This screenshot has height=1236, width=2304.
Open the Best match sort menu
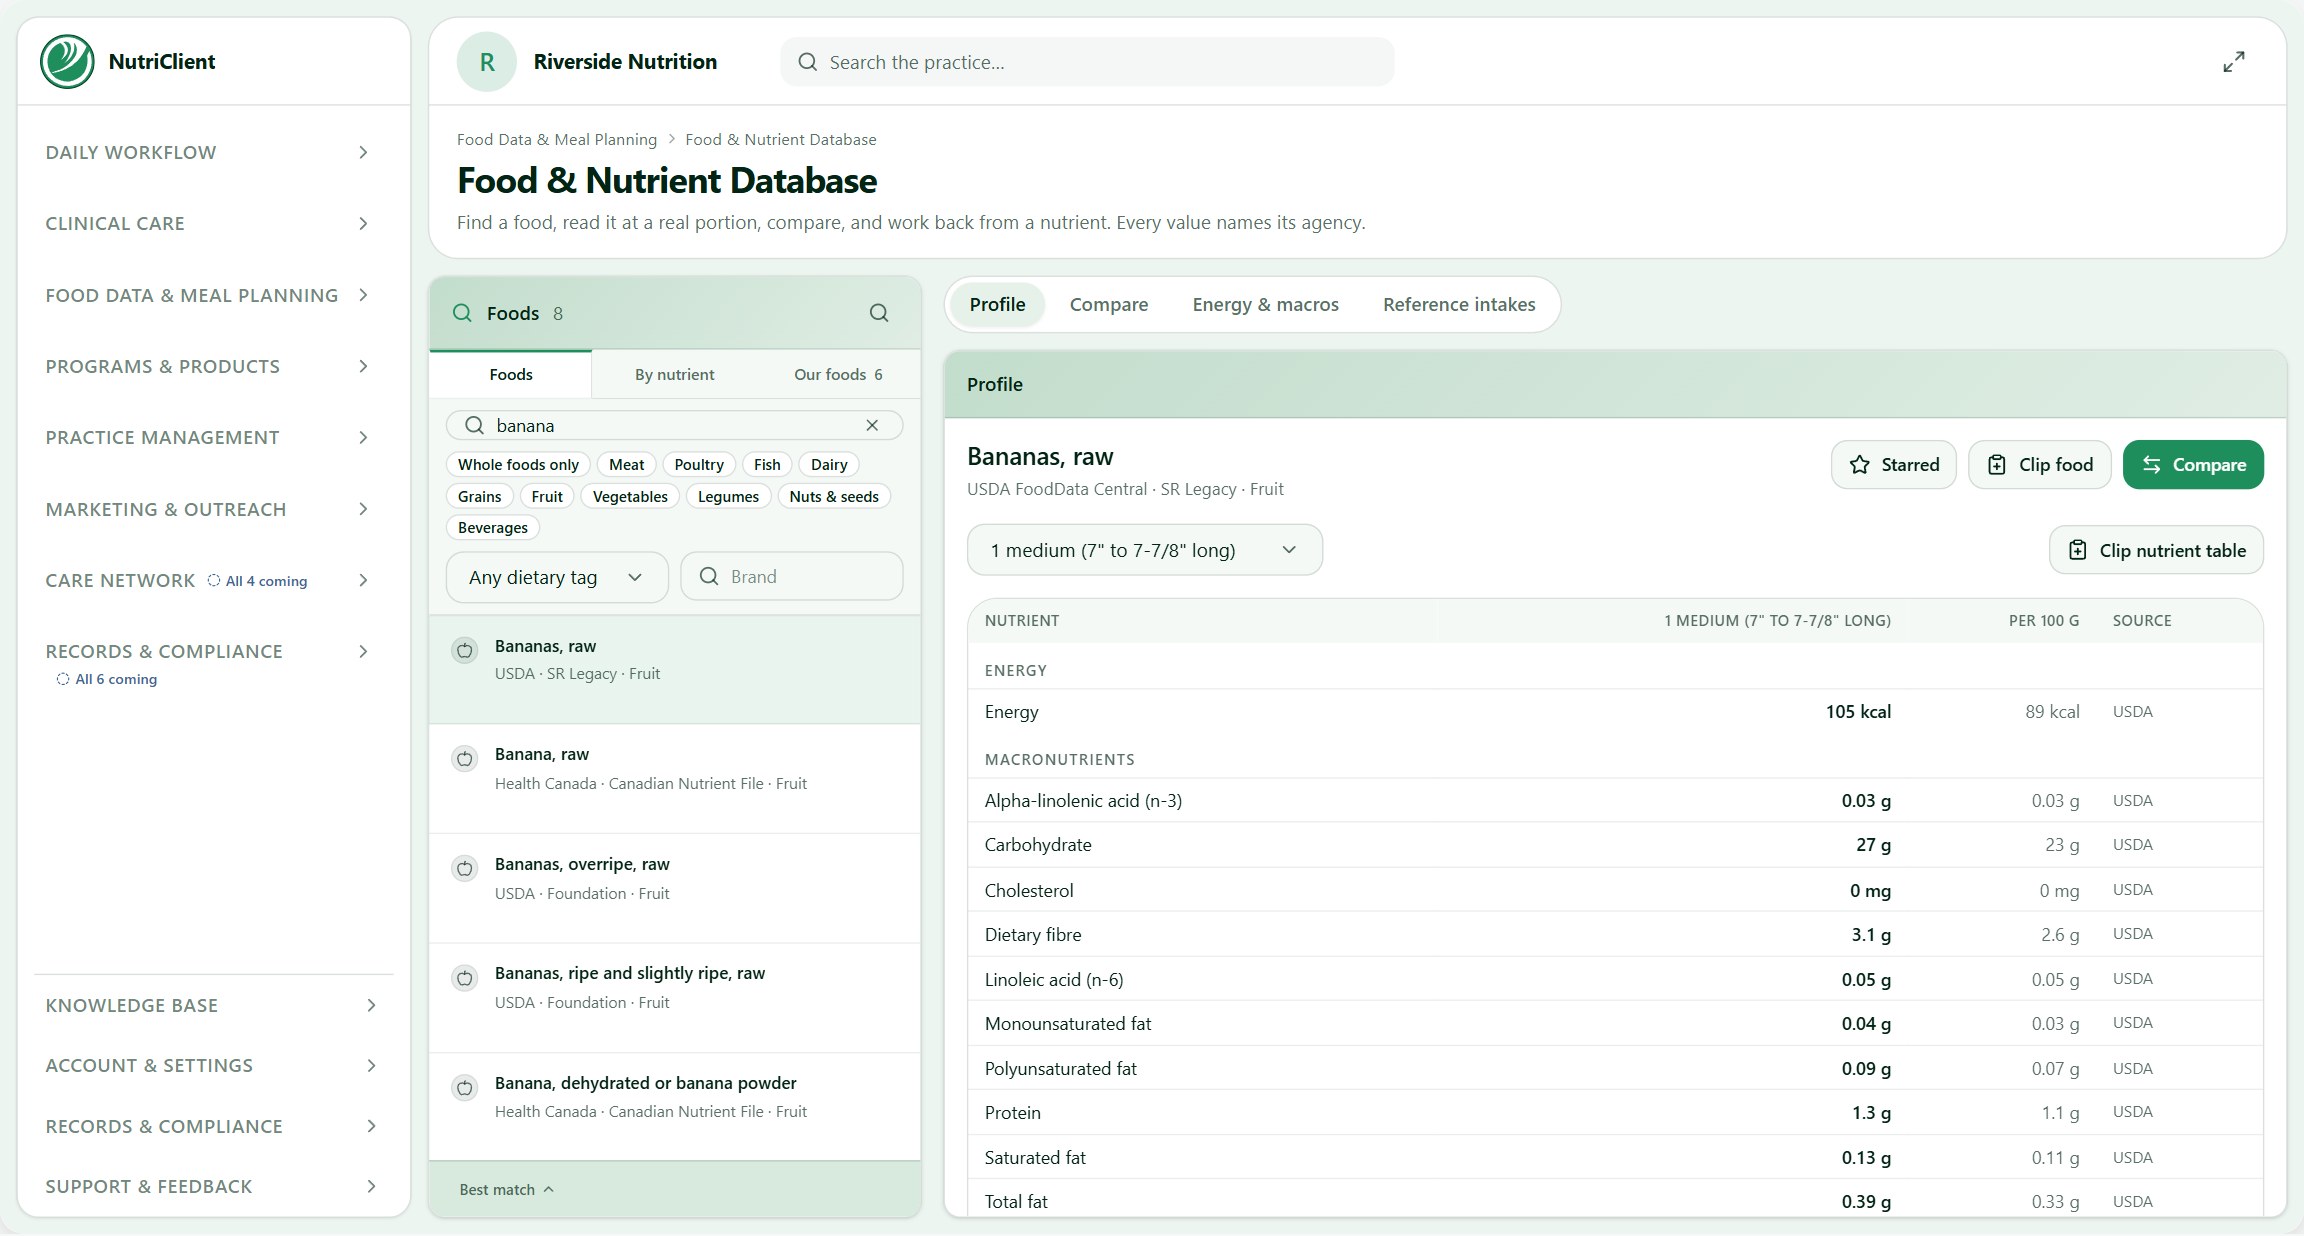506,1189
